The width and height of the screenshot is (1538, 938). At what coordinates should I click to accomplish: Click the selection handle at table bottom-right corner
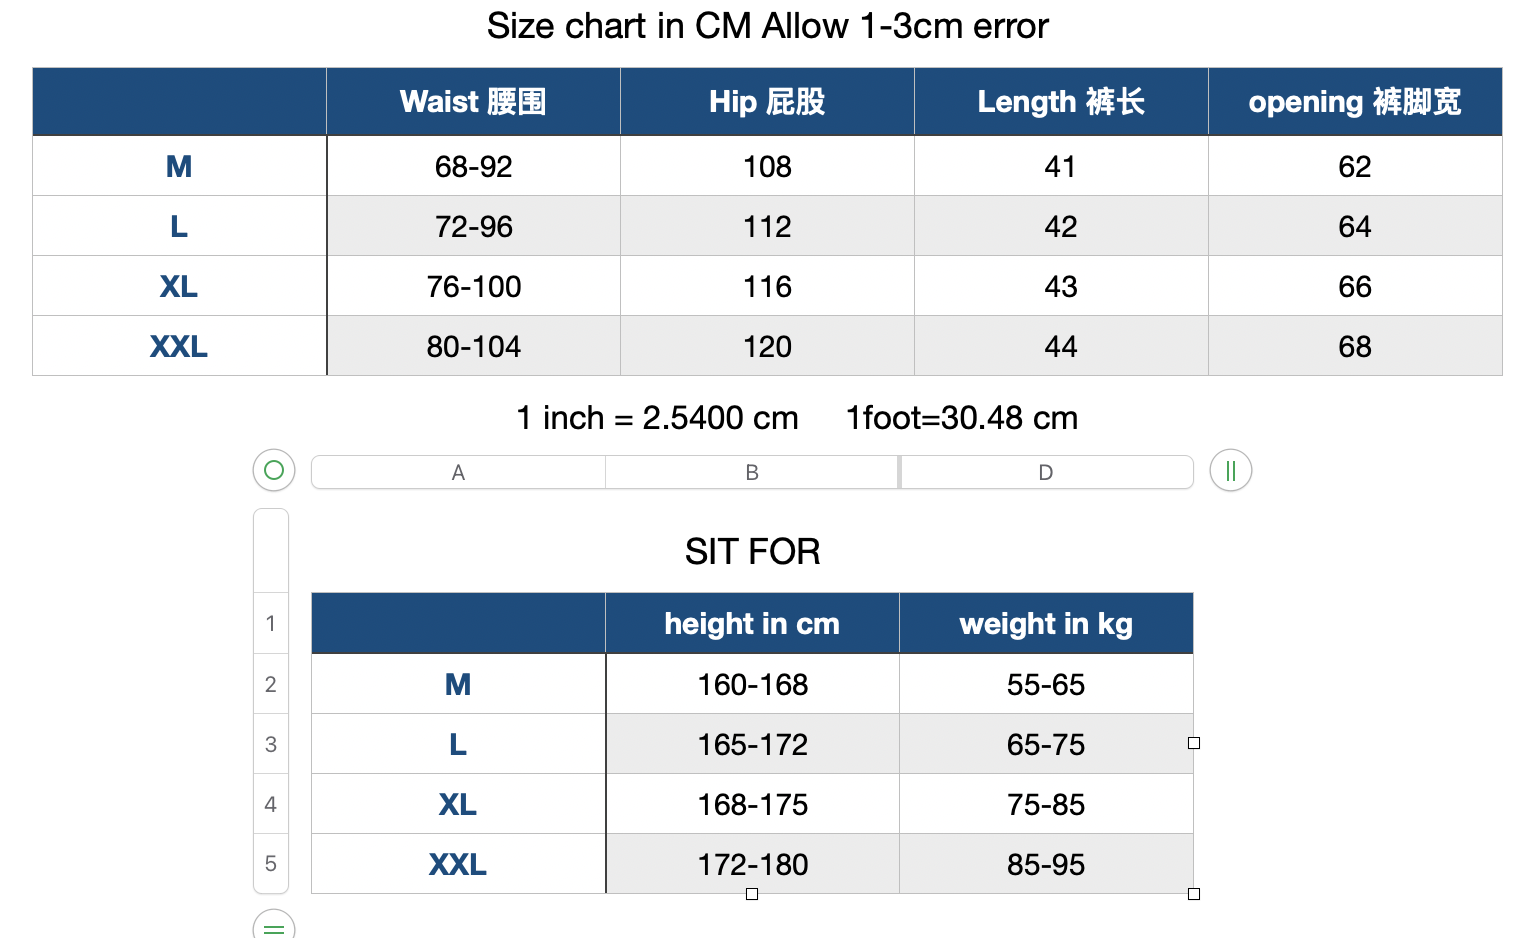1194,894
